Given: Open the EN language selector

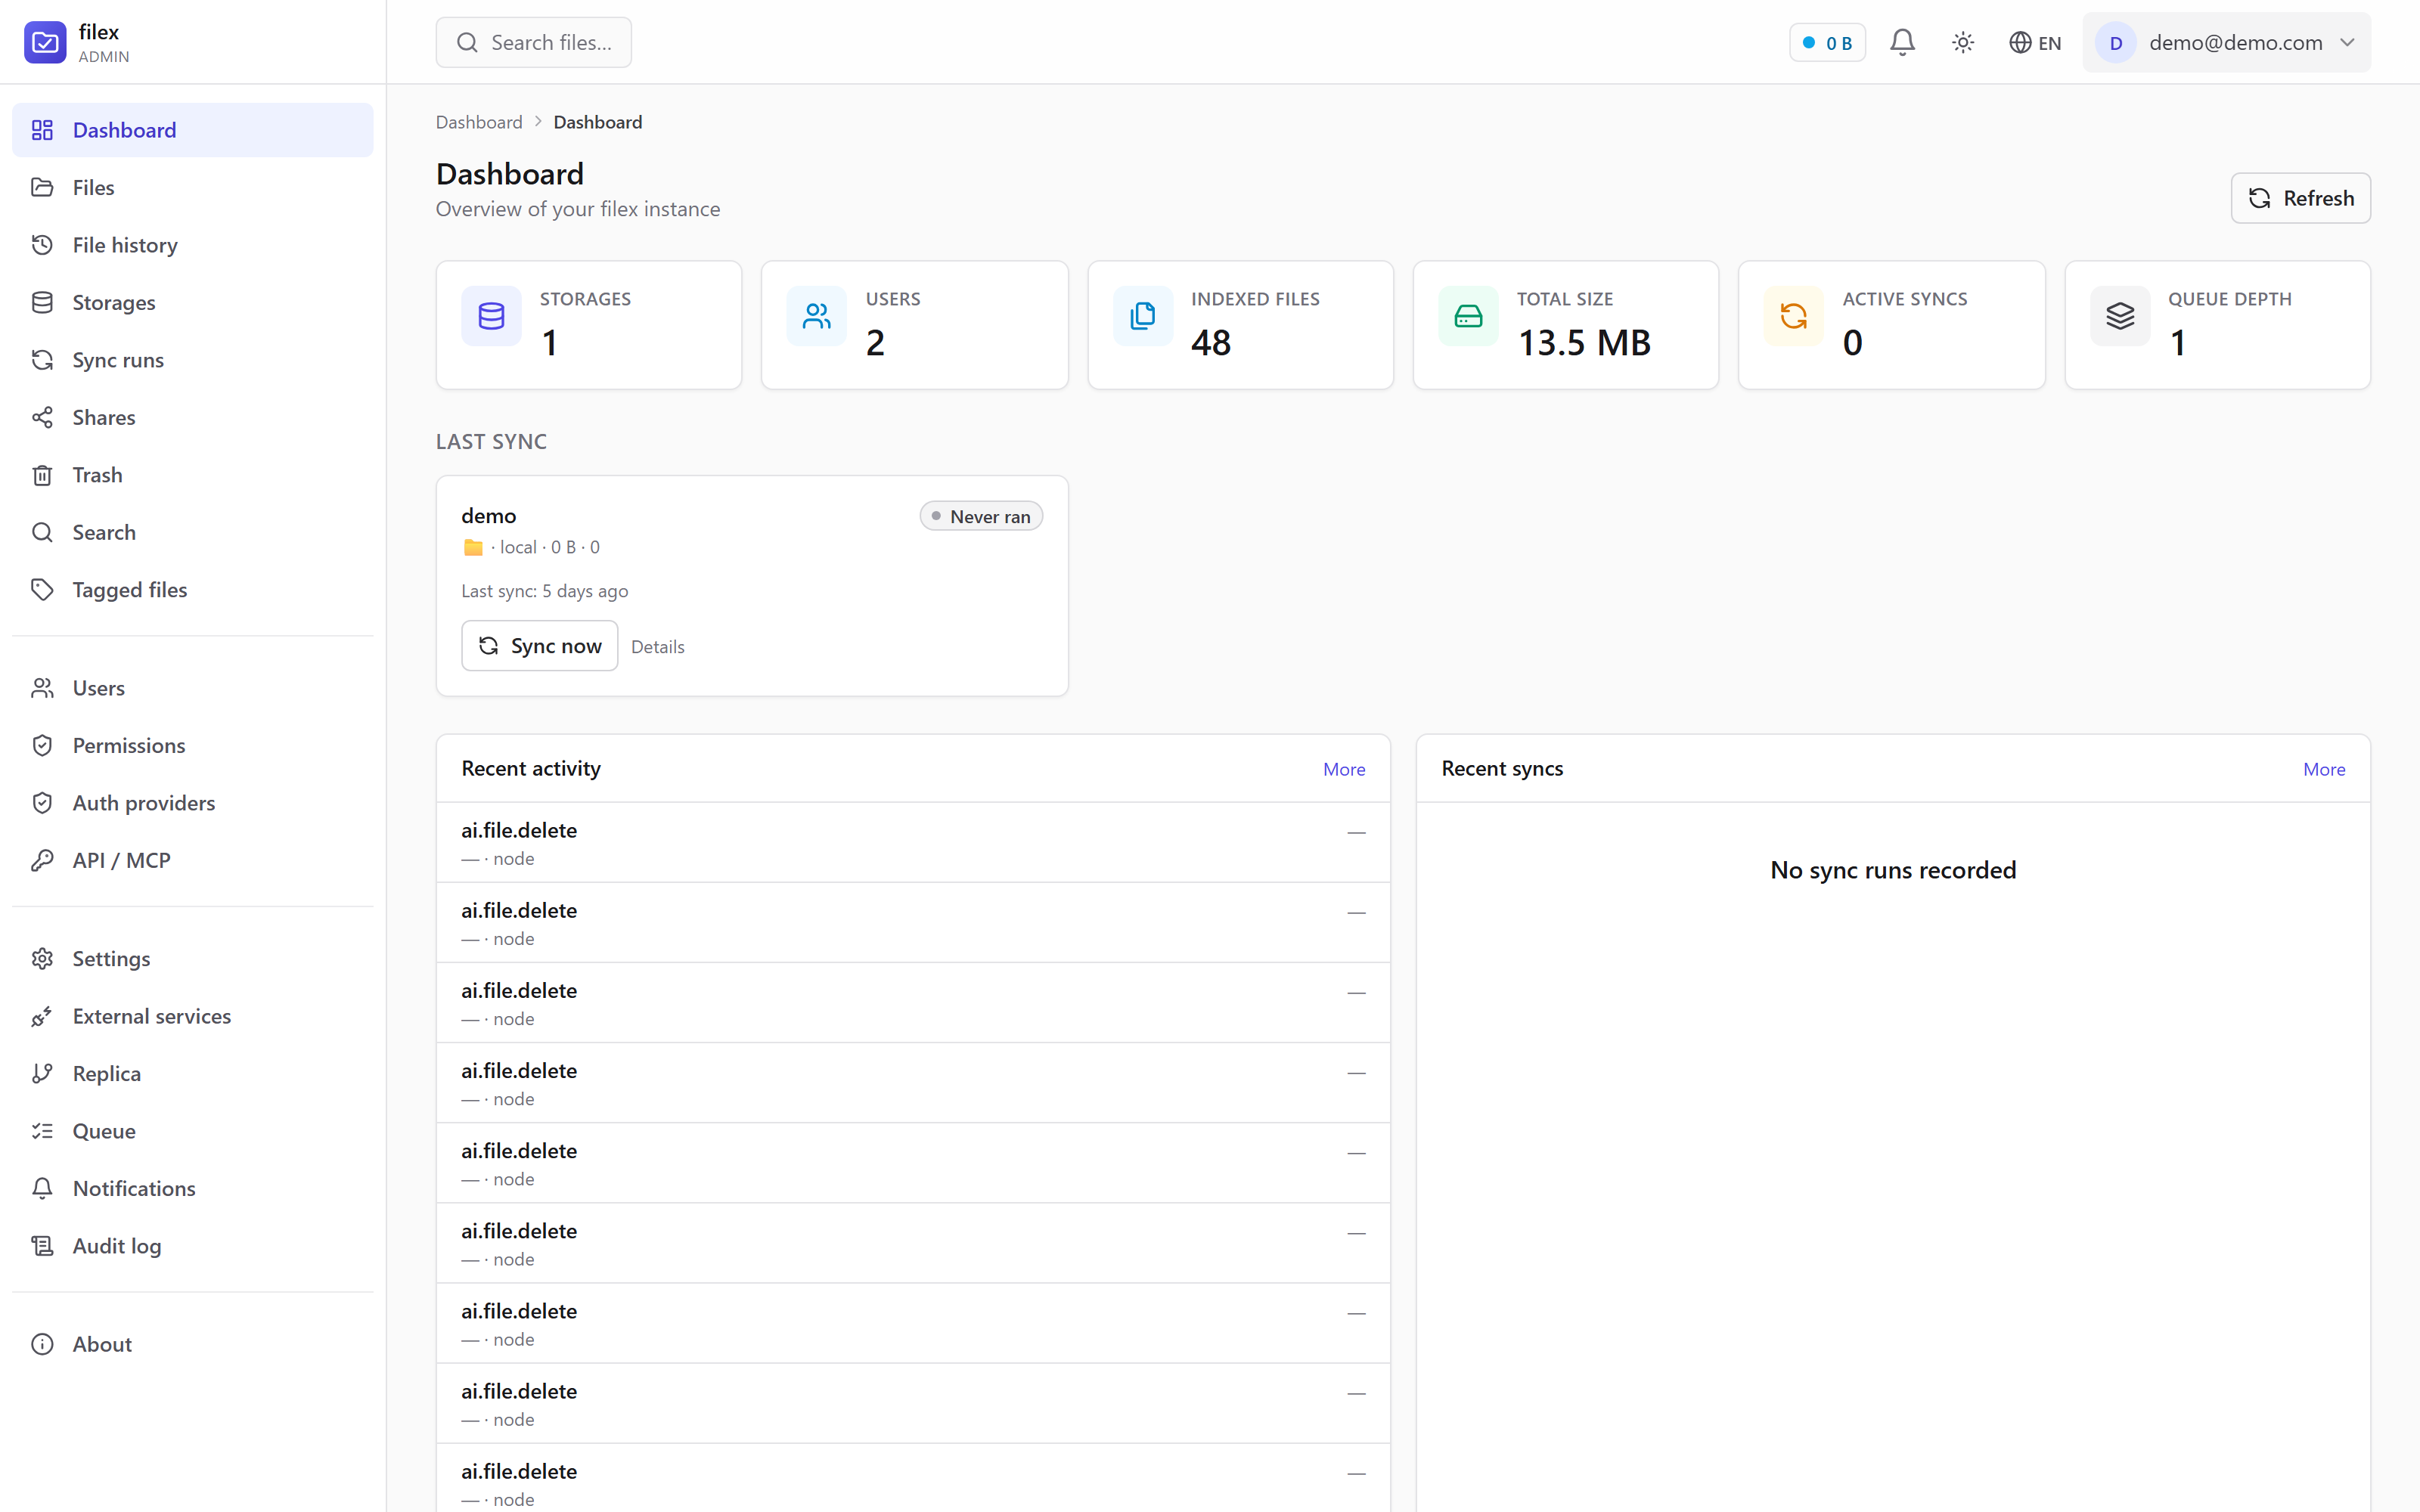Looking at the screenshot, I should 2035,42.
